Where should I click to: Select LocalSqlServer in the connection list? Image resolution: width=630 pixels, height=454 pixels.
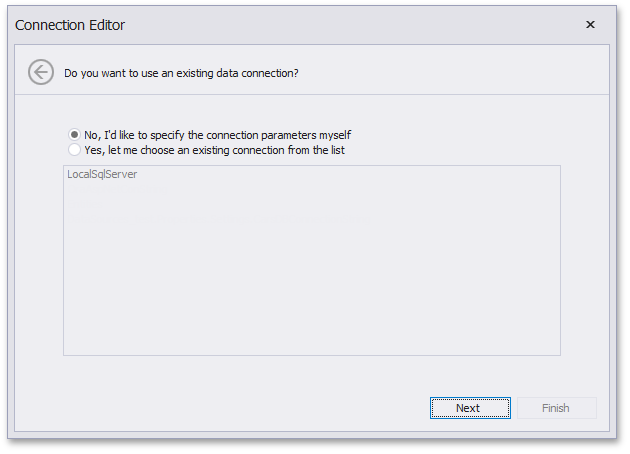pyautogui.click(x=102, y=175)
